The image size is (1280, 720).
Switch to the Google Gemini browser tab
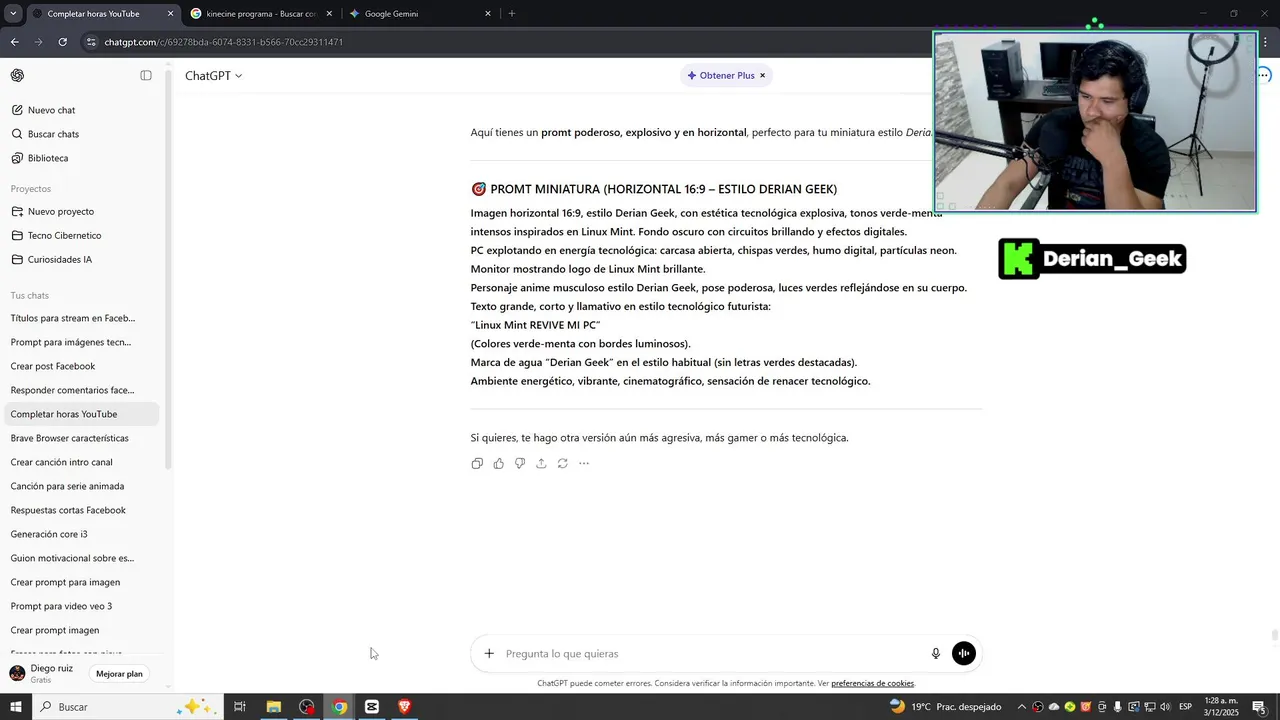point(420,14)
